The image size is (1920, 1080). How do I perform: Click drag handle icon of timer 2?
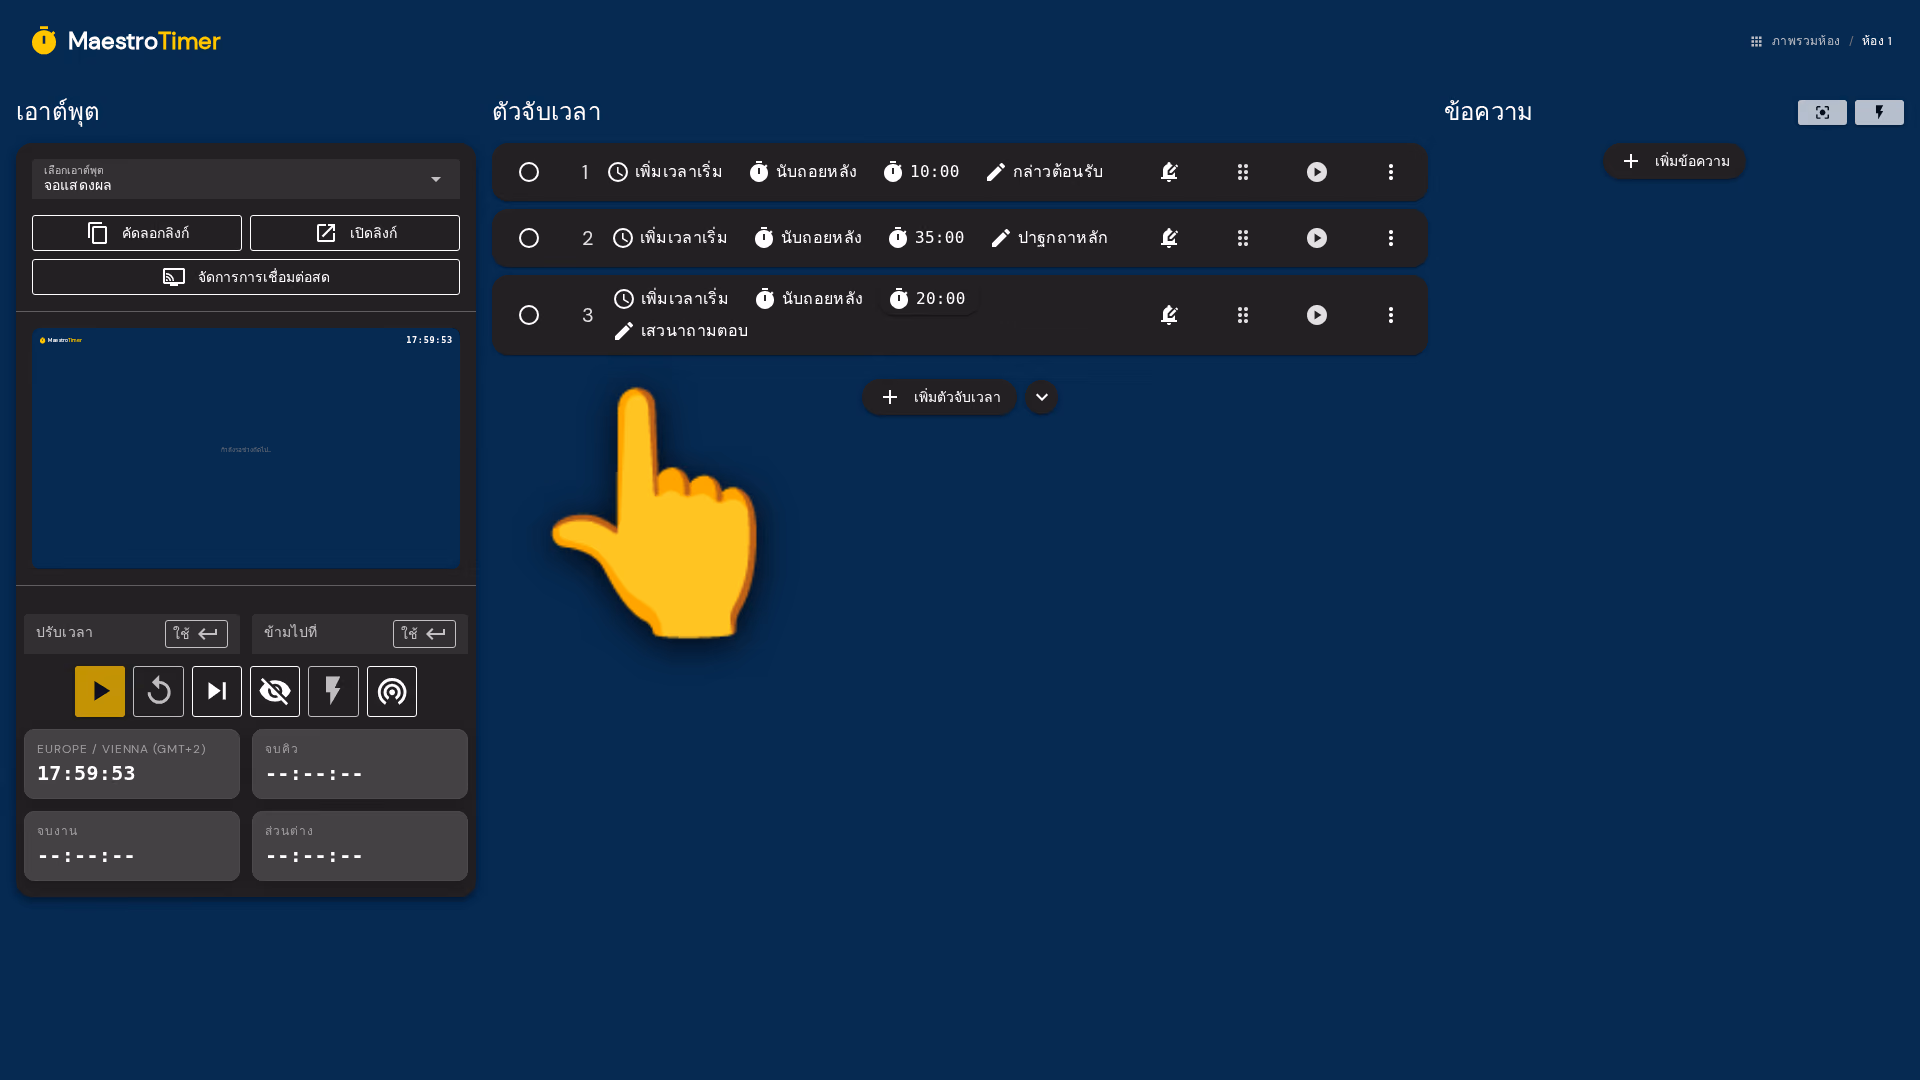click(1243, 238)
